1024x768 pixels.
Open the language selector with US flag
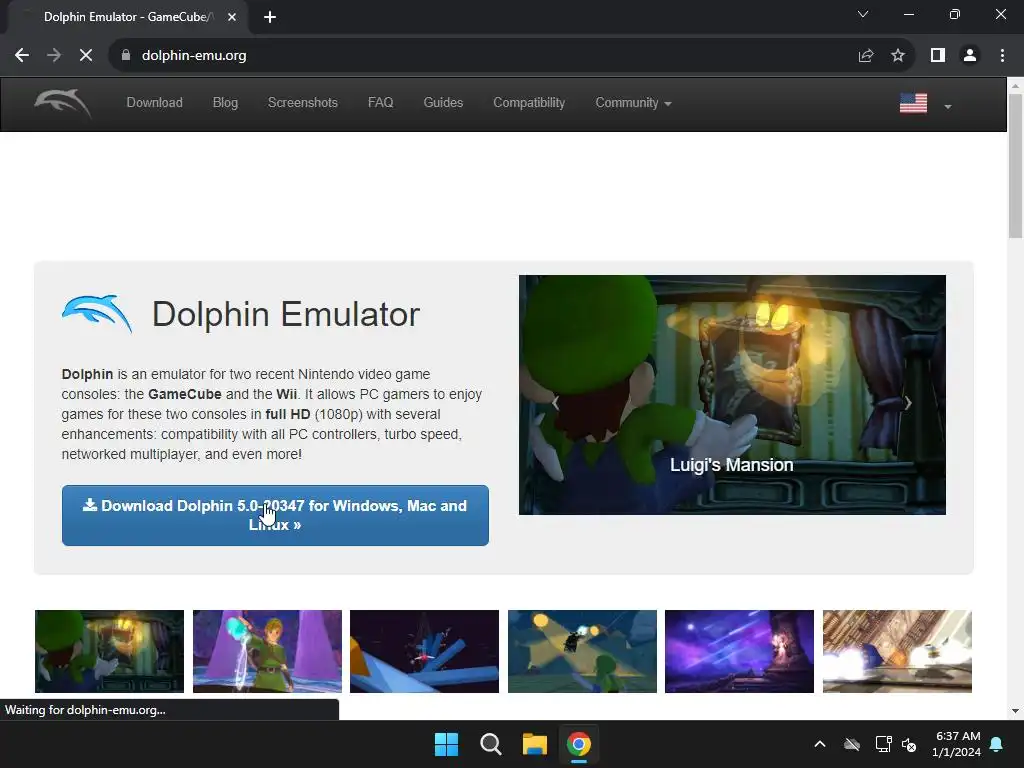(x=925, y=103)
